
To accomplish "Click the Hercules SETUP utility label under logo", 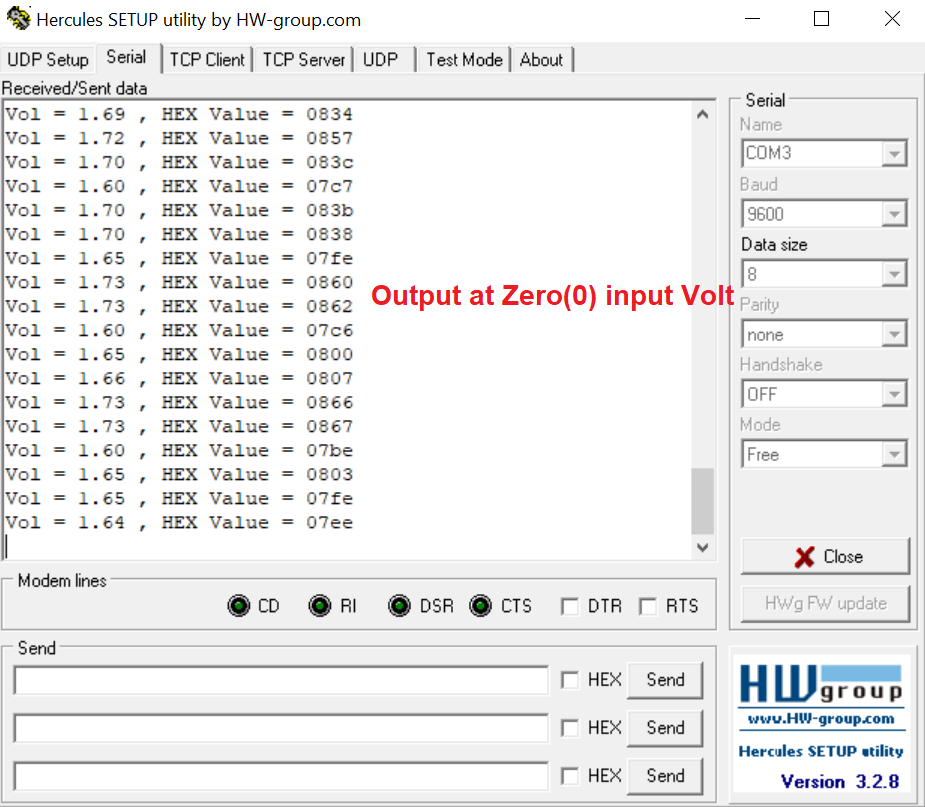I will (x=821, y=751).
